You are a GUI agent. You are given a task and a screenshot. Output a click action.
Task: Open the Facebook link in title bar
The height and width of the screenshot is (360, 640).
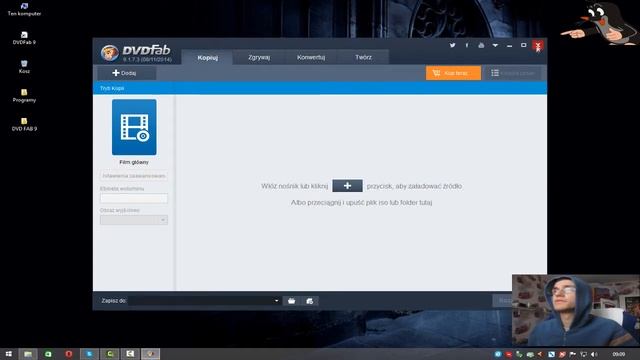467,45
